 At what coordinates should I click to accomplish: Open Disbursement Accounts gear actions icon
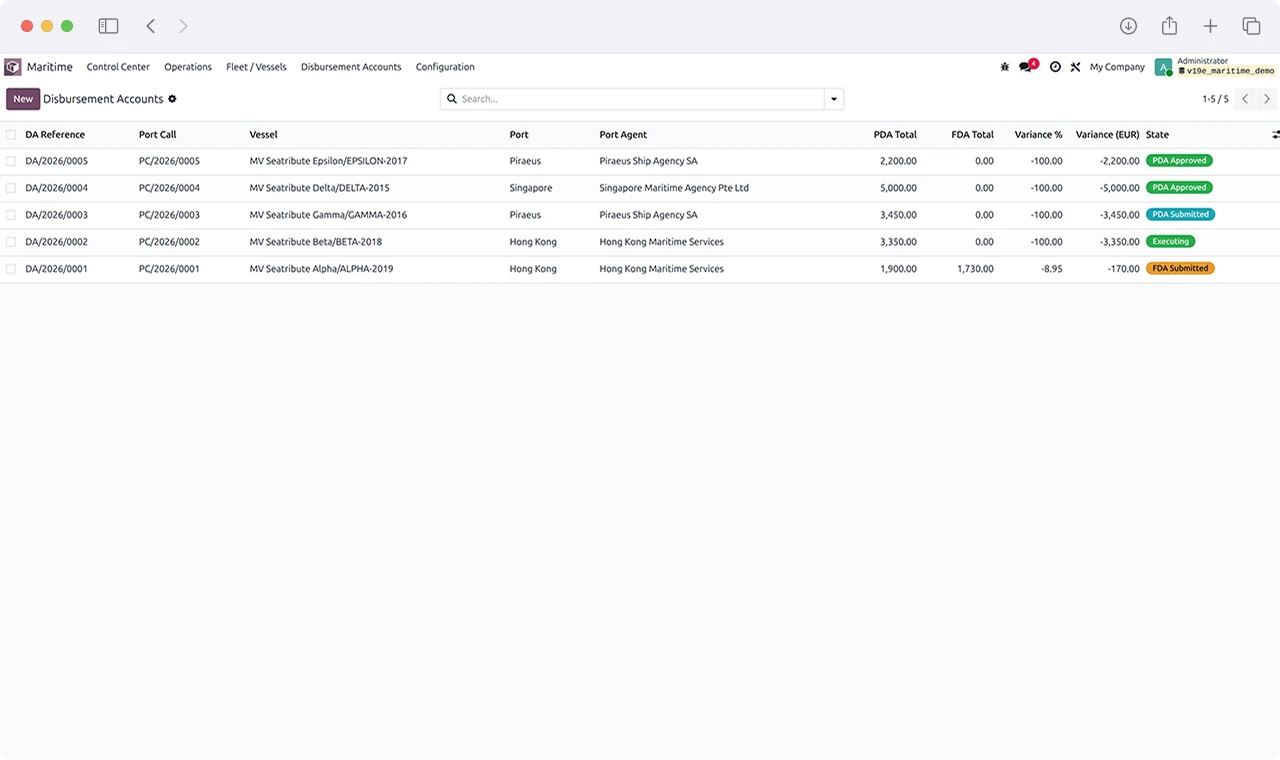(x=172, y=99)
